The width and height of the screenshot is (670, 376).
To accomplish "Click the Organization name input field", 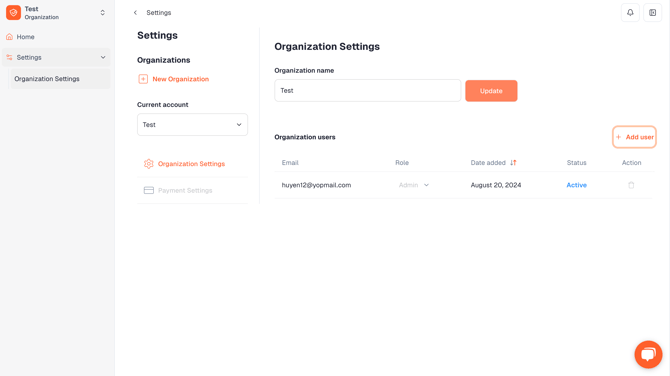I will (x=367, y=91).
